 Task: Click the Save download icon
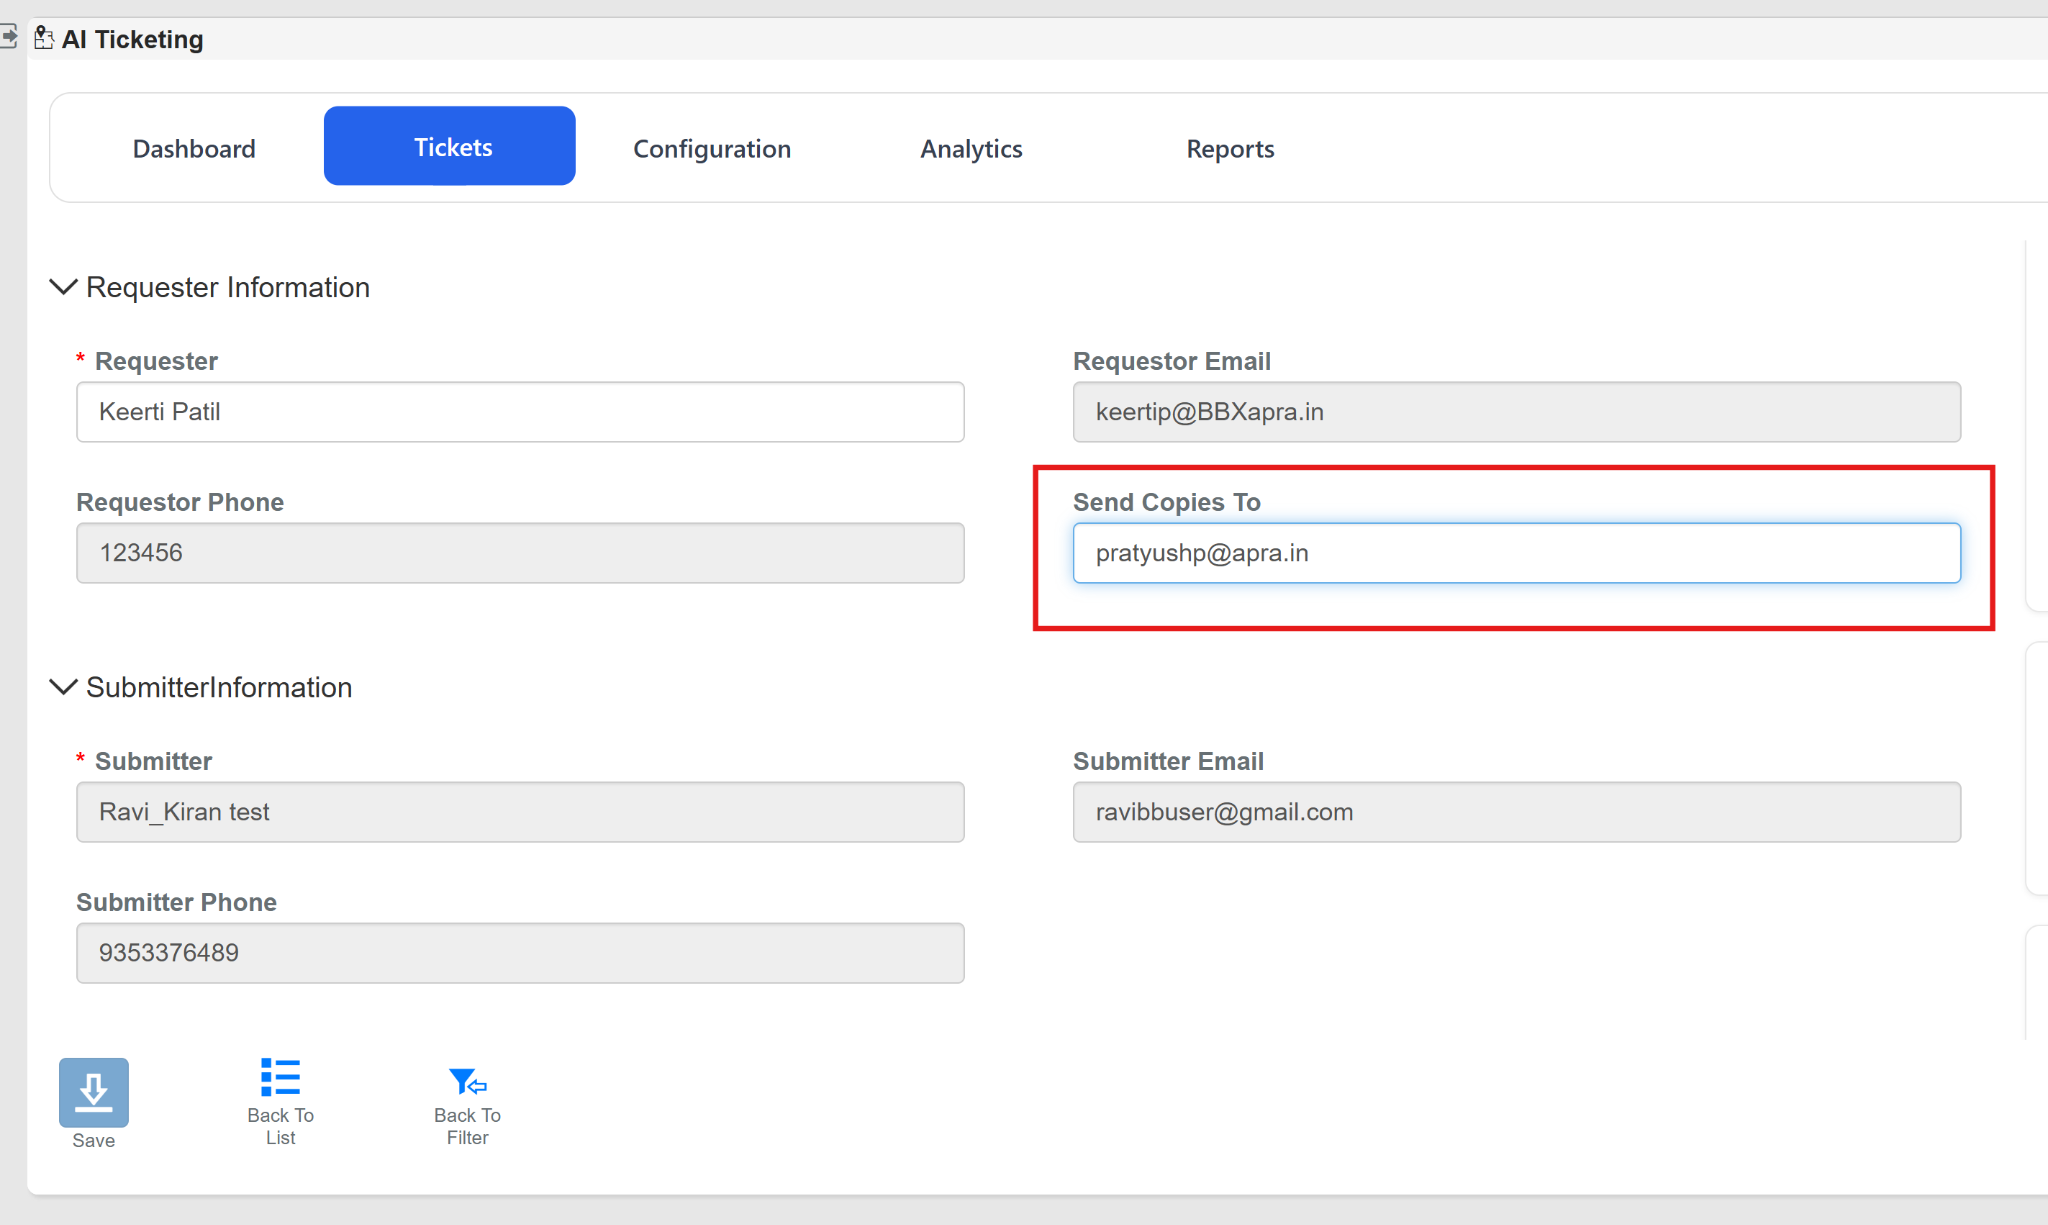pos(94,1092)
